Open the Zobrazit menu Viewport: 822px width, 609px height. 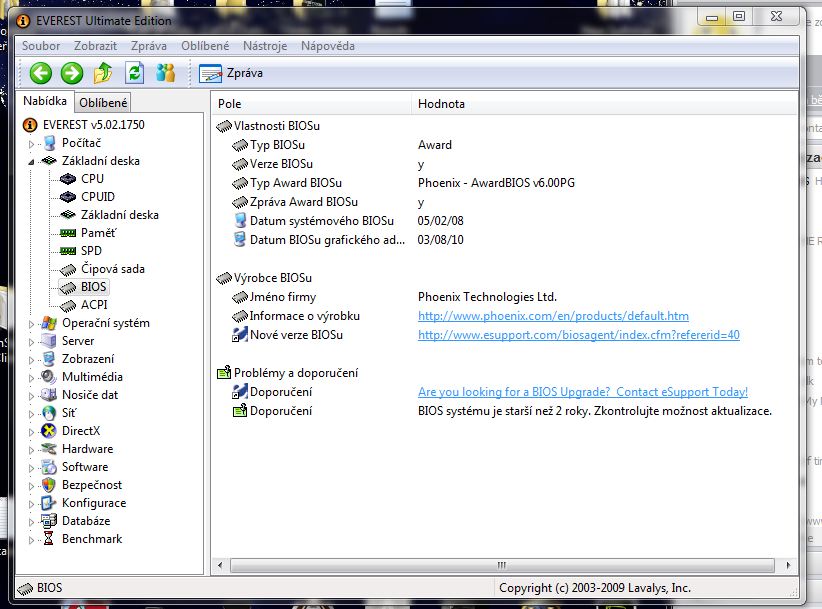pyautogui.click(x=95, y=46)
